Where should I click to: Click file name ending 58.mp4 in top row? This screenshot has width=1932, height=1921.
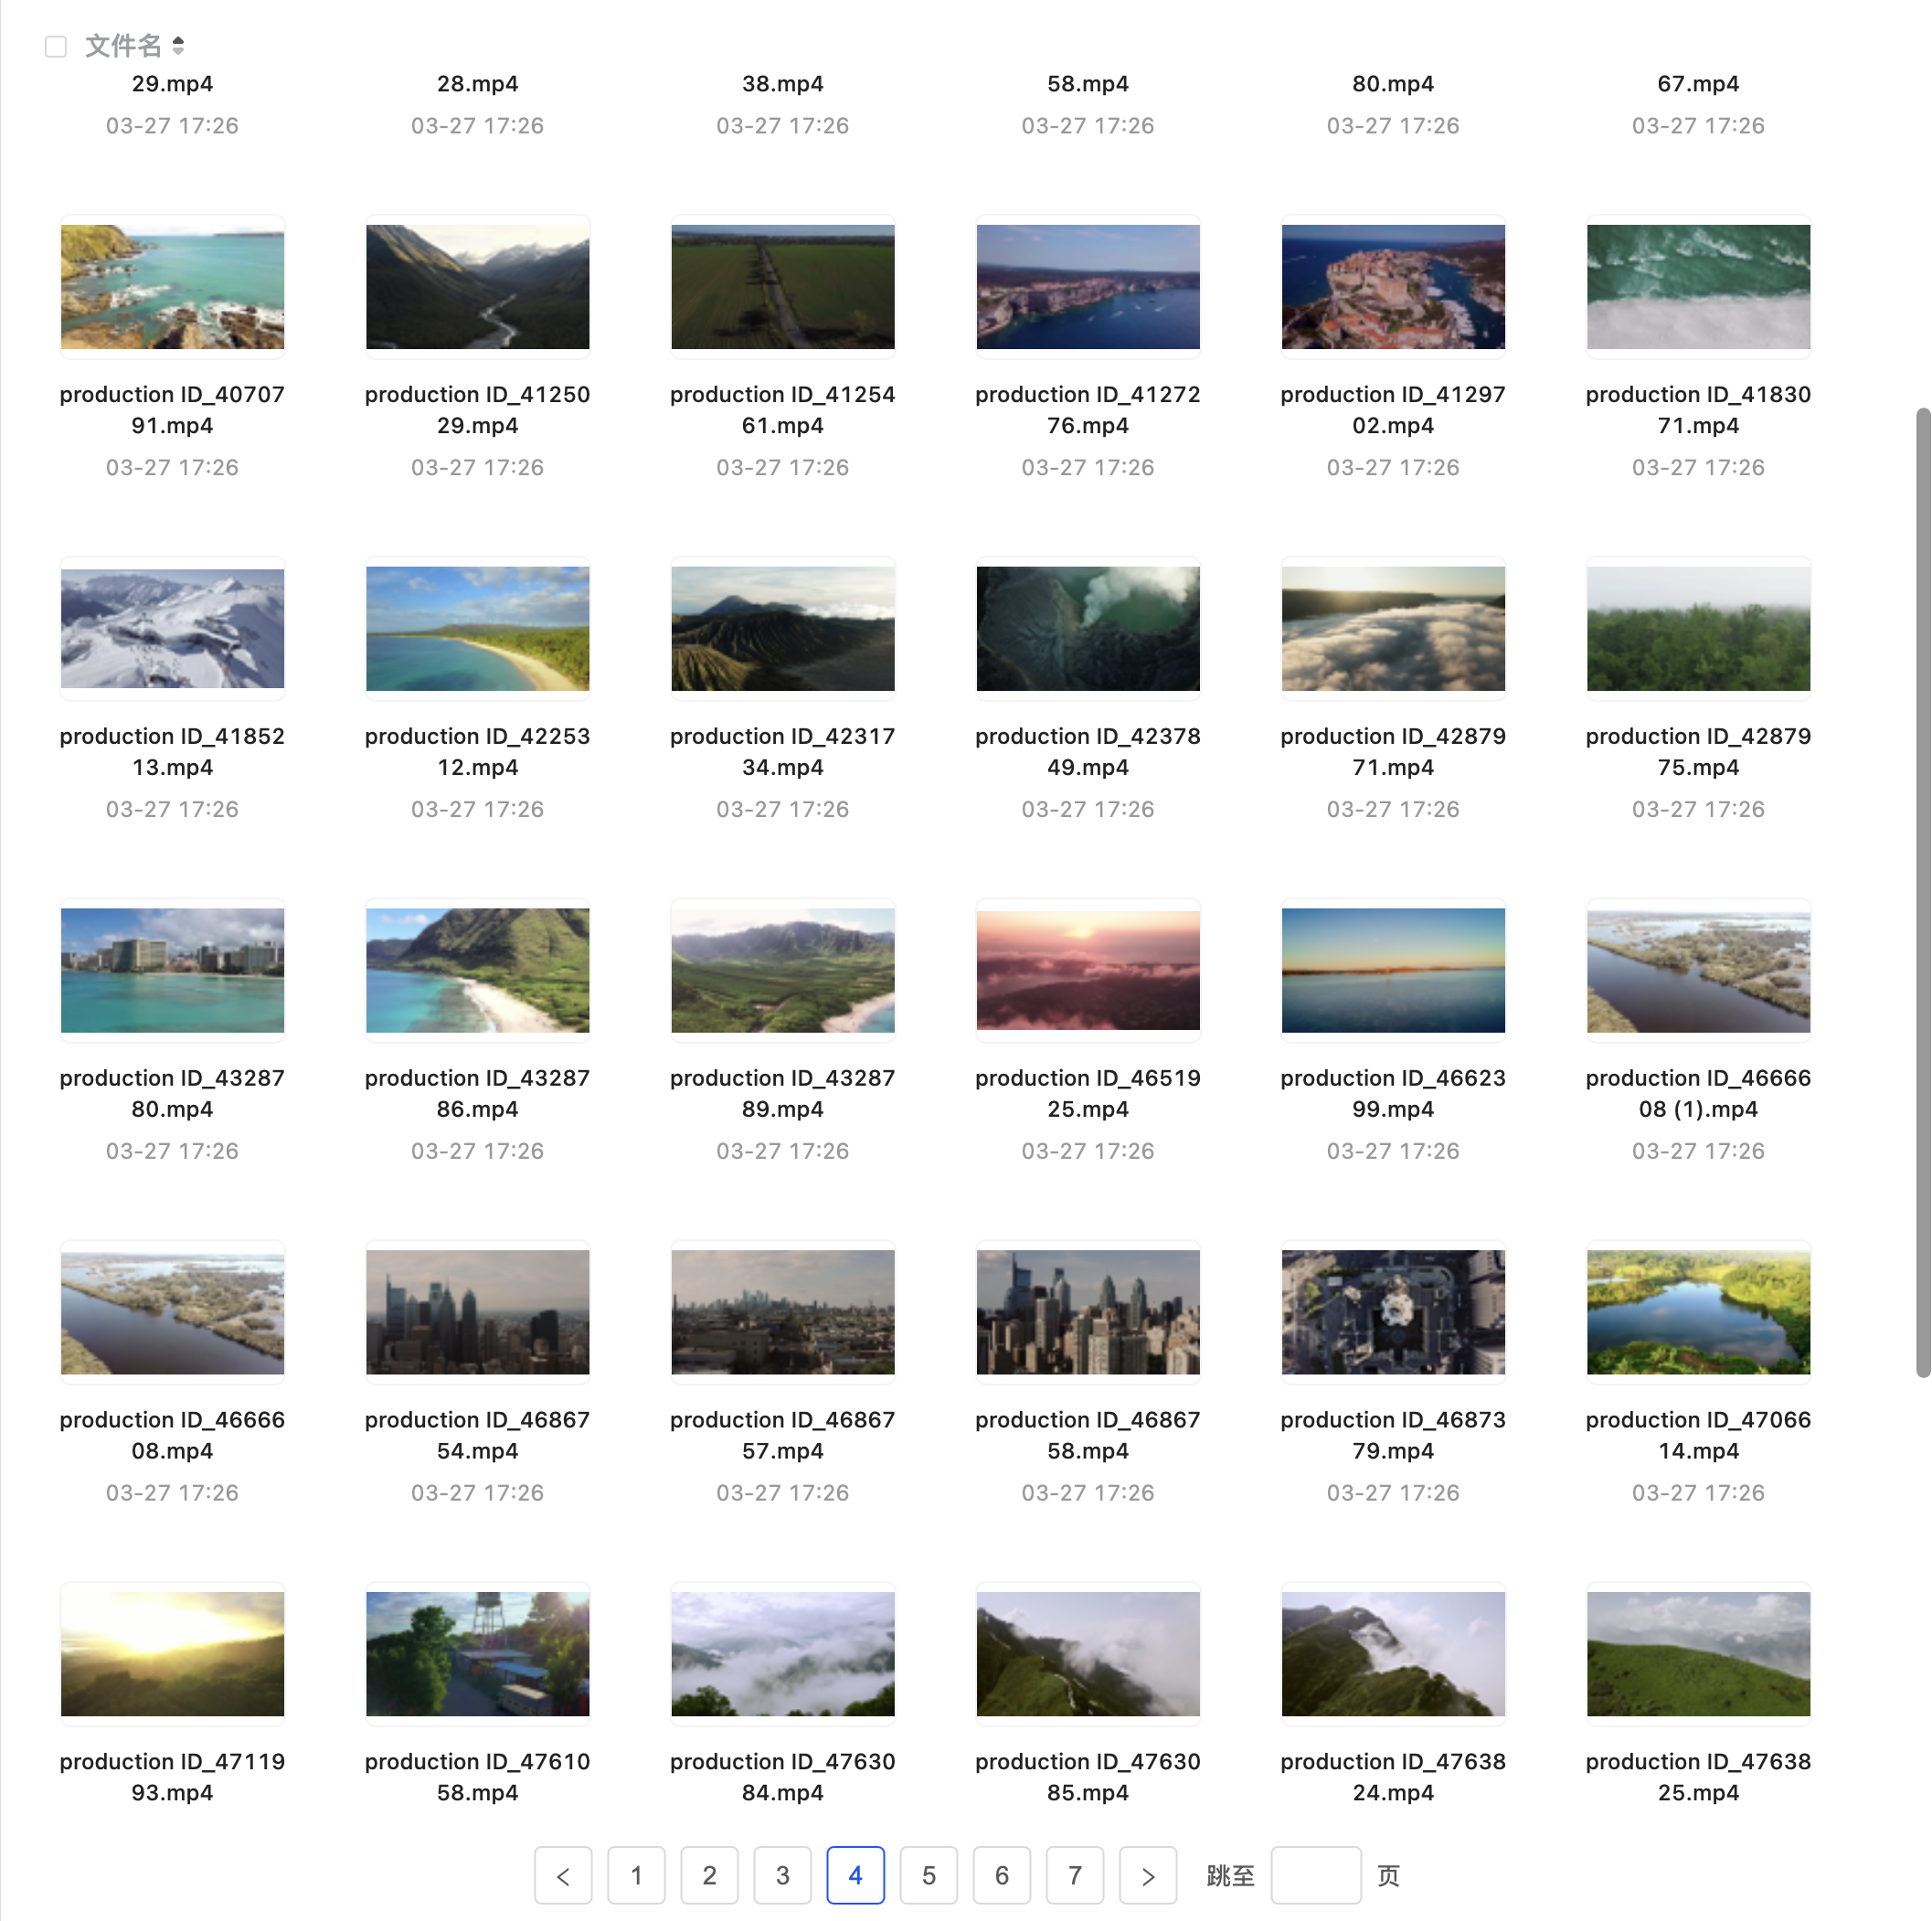[1088, 84]
